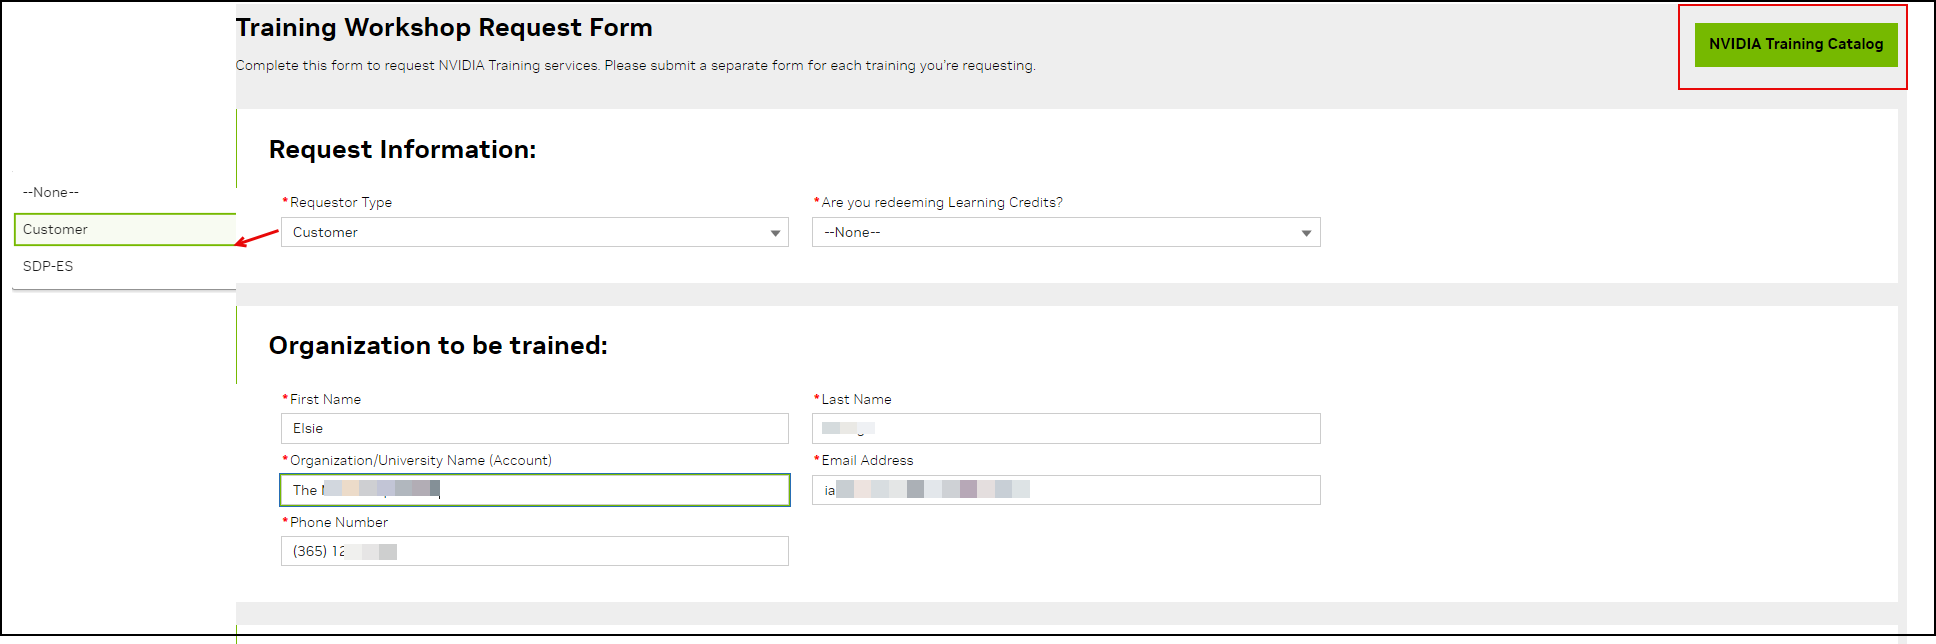
Task: Select Customer in the dropdown list
Action: [x=125, y=229]
